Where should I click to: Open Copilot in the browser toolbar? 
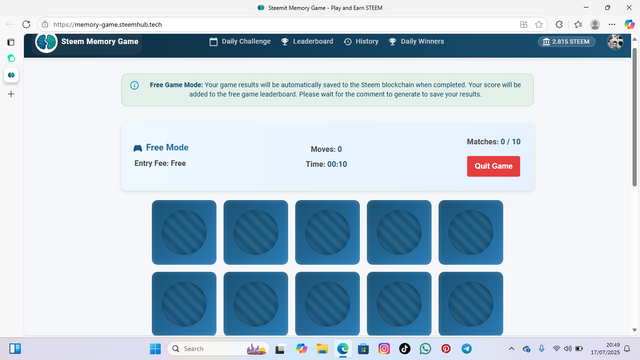[629, 24]
